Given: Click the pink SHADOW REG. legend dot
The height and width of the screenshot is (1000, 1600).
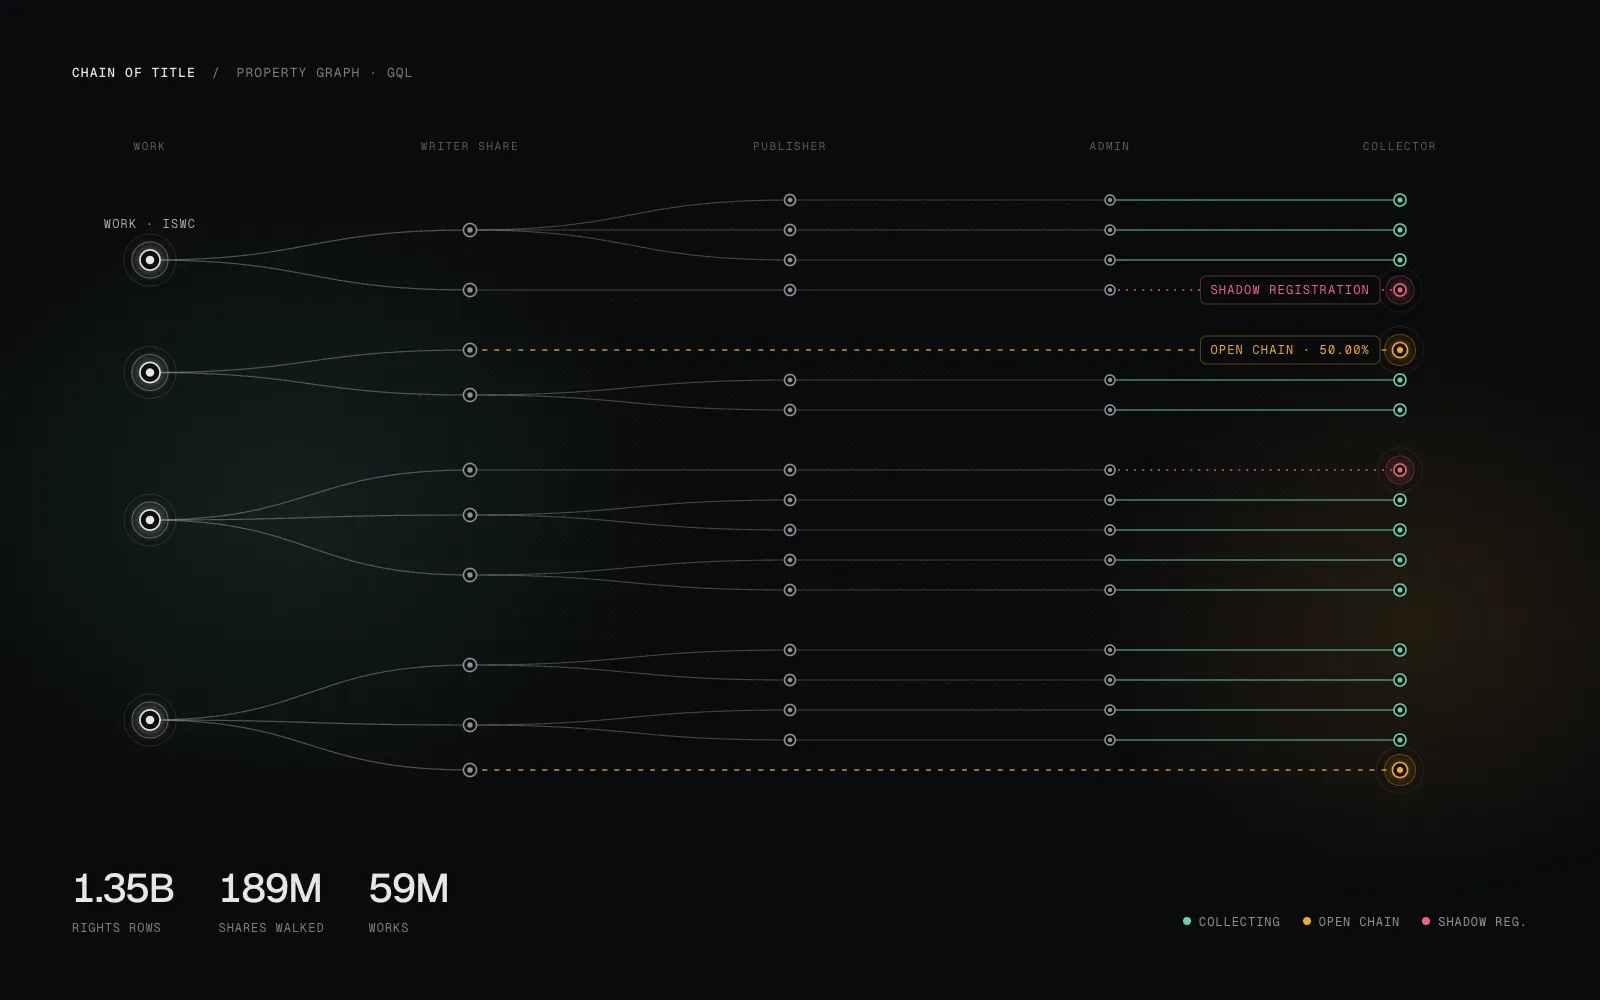Looking at the screenshot, I should click(1426, 921).
